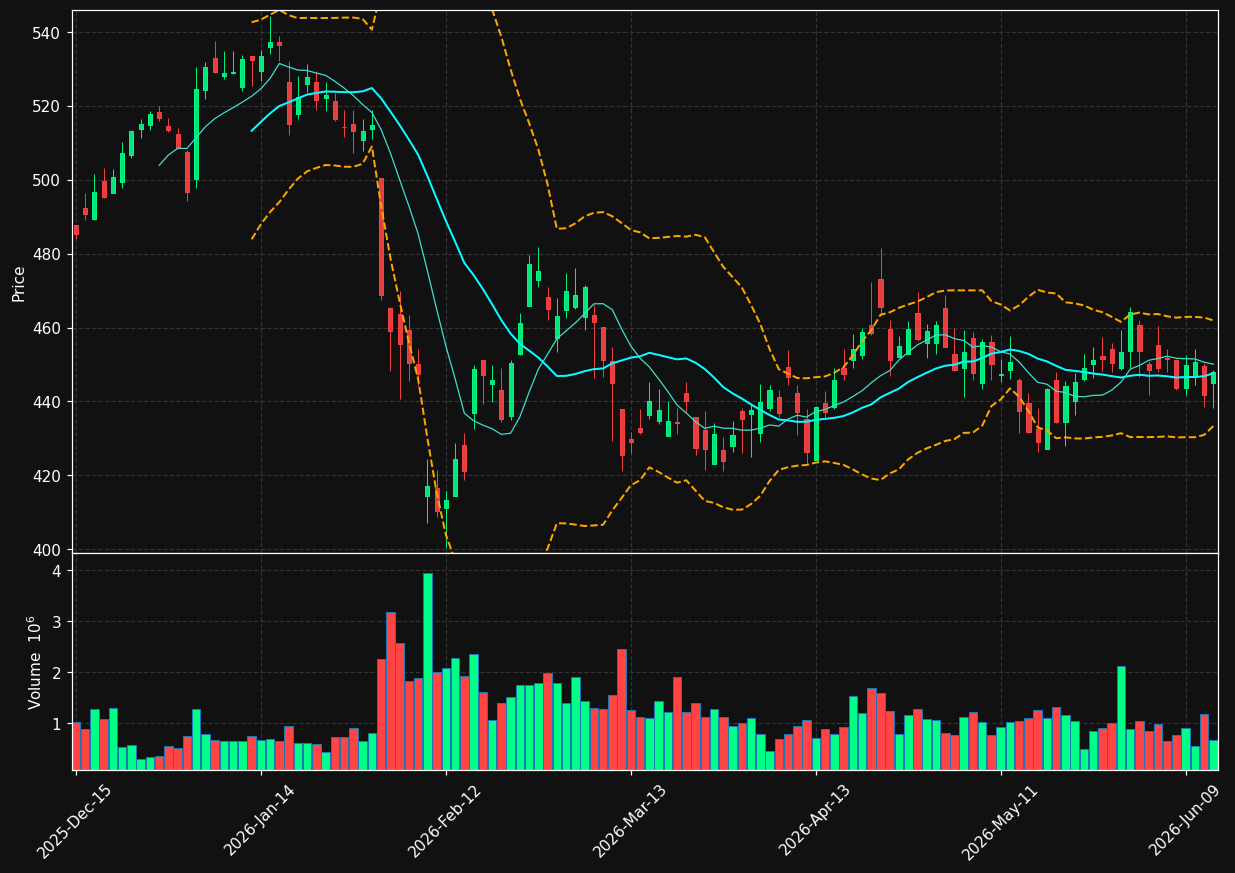
Task: Click the 2026-Jan-14 date label
Action: tap(260, 820)
